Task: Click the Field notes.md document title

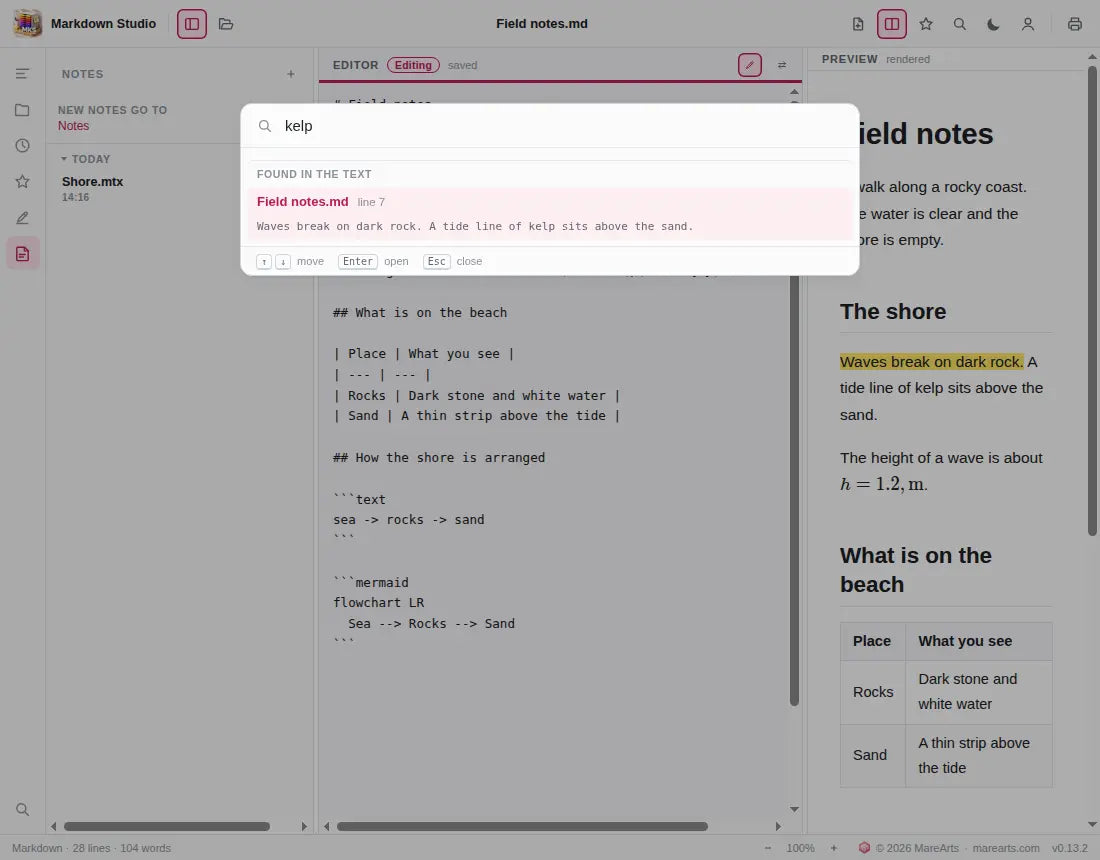Action: coord(542,24)
